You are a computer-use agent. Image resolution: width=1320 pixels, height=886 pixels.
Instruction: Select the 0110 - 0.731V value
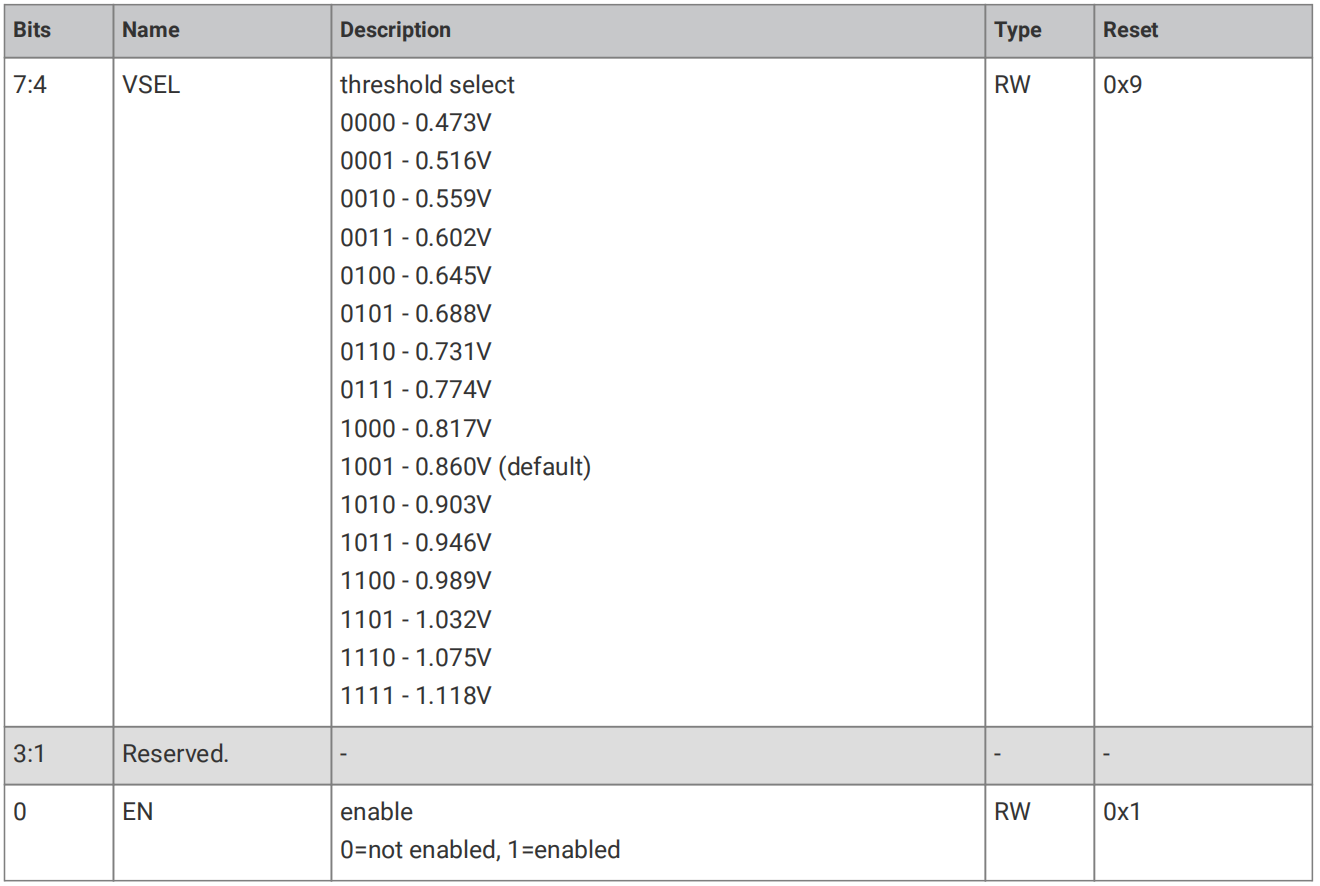[x=416, y=351]
